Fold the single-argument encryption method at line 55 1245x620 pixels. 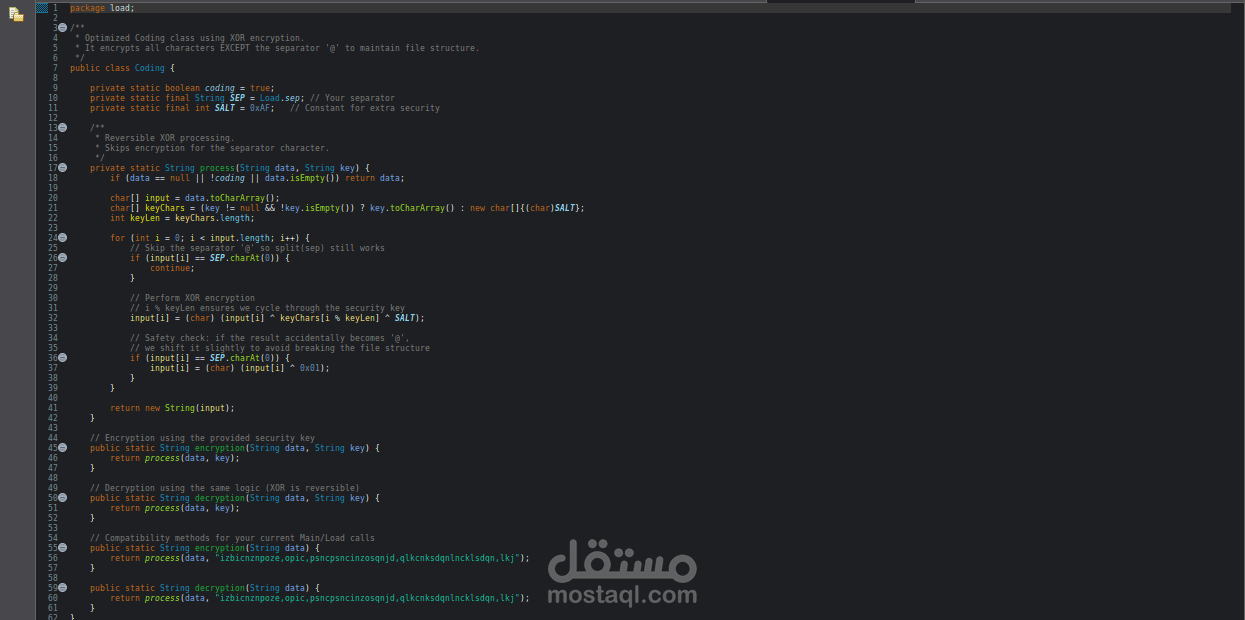click(62, 548)
